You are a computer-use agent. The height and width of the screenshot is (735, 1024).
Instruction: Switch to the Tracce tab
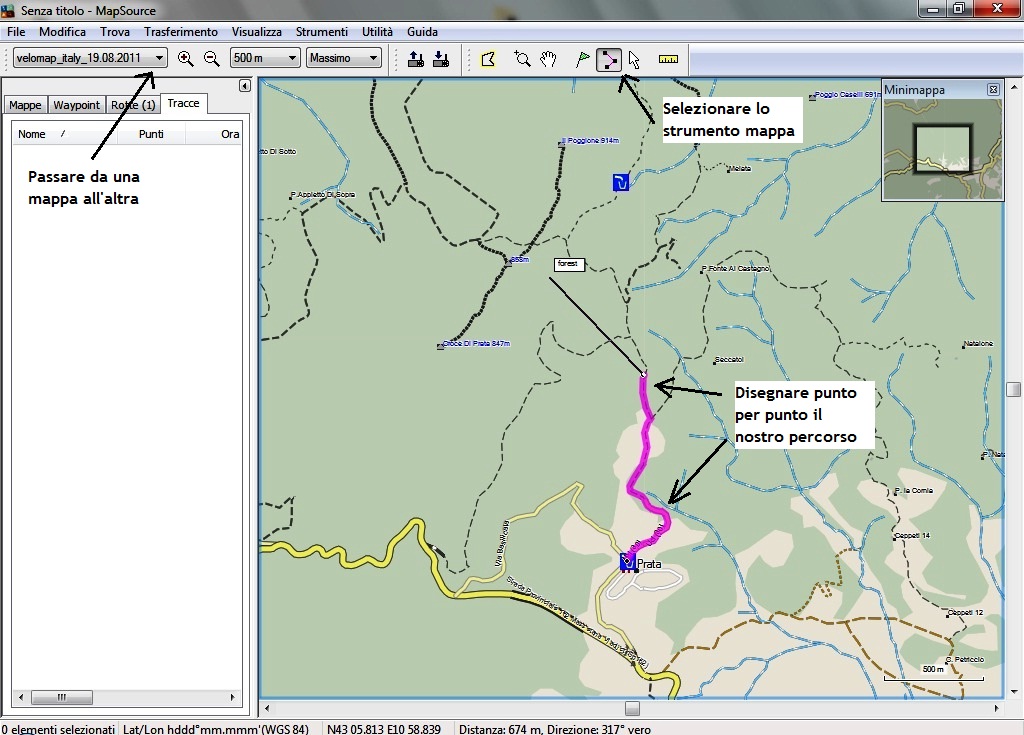[184, 103]
